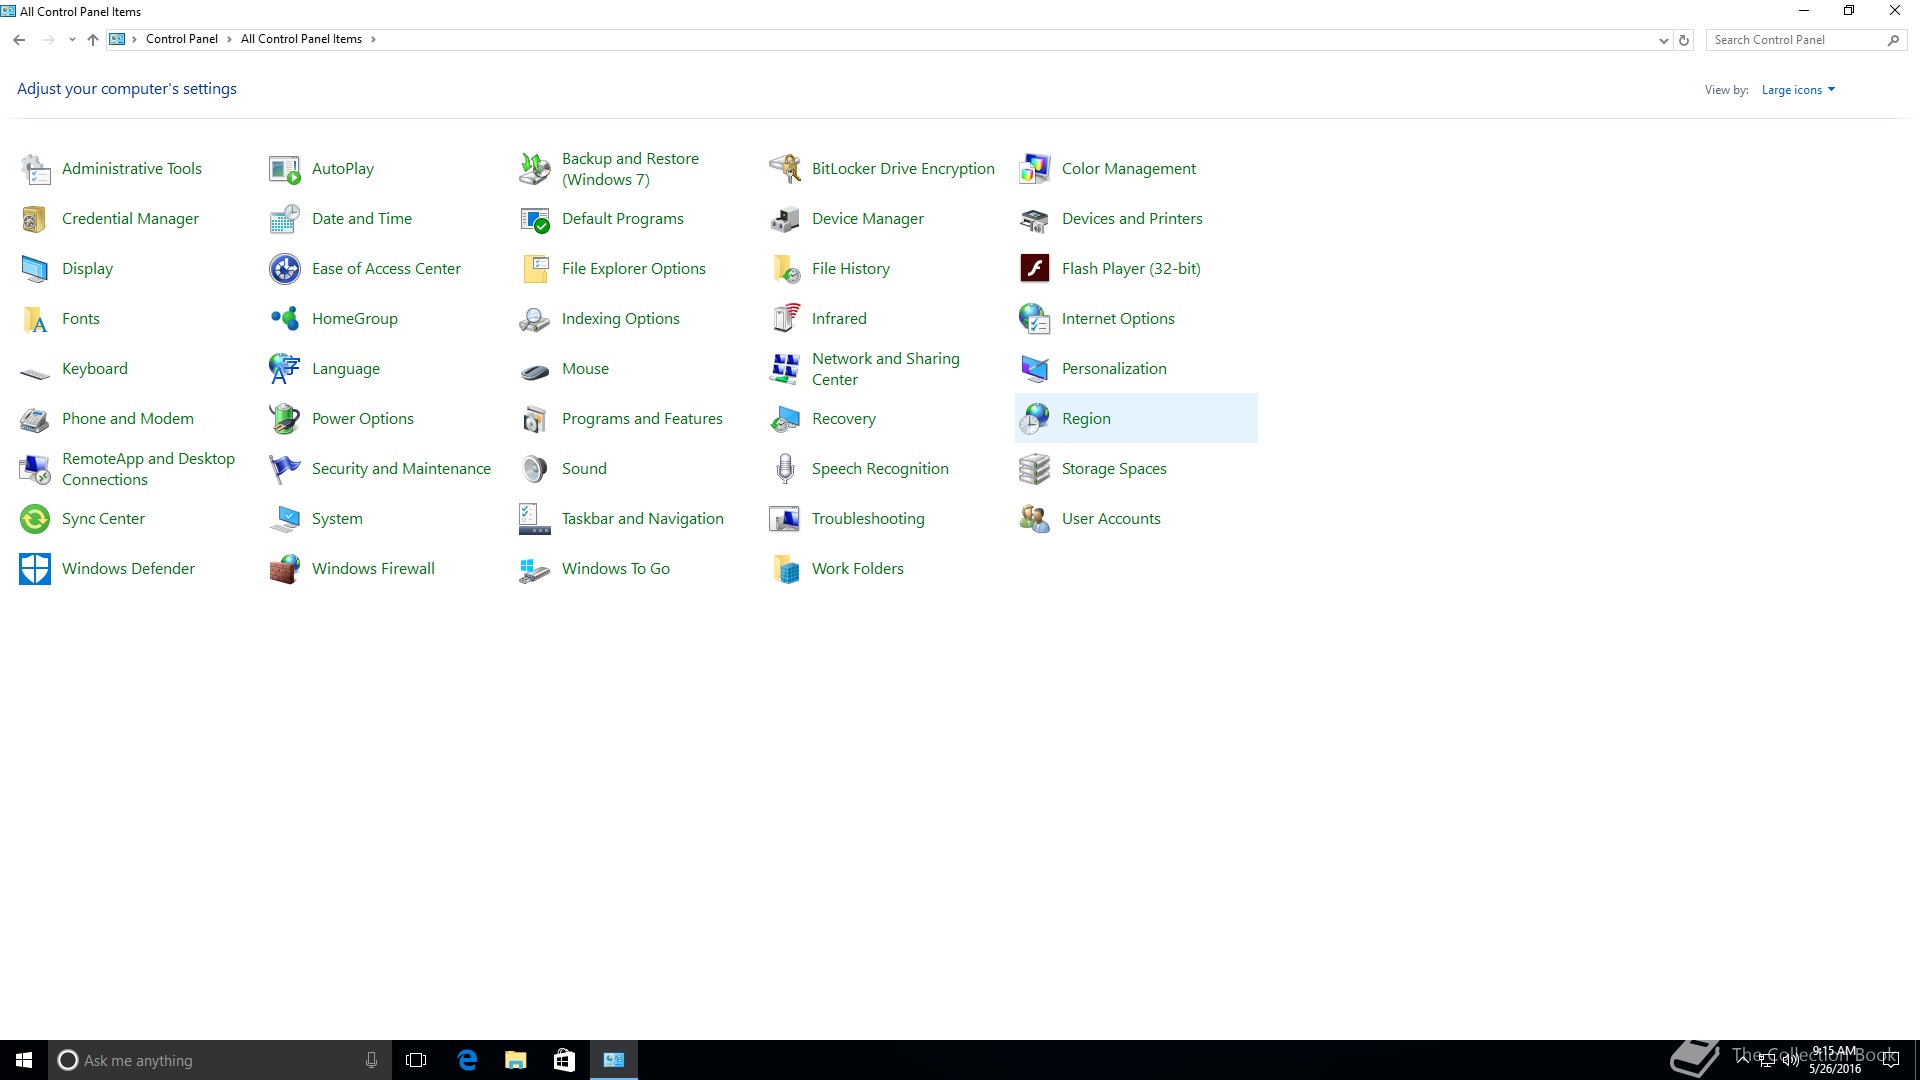
Task: Open Phone and Modem link
Action: click(128, 419)
